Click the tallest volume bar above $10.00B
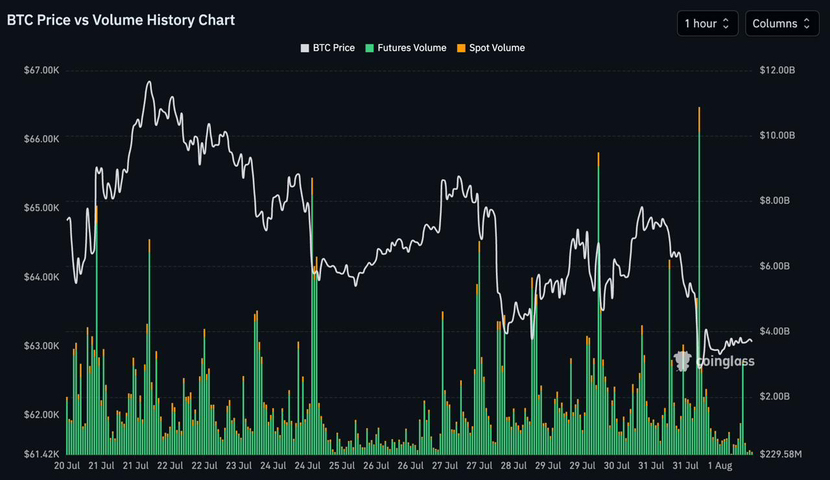Image resolution: width=830 pixels, height=480 pixels. (x=699, y=280)
